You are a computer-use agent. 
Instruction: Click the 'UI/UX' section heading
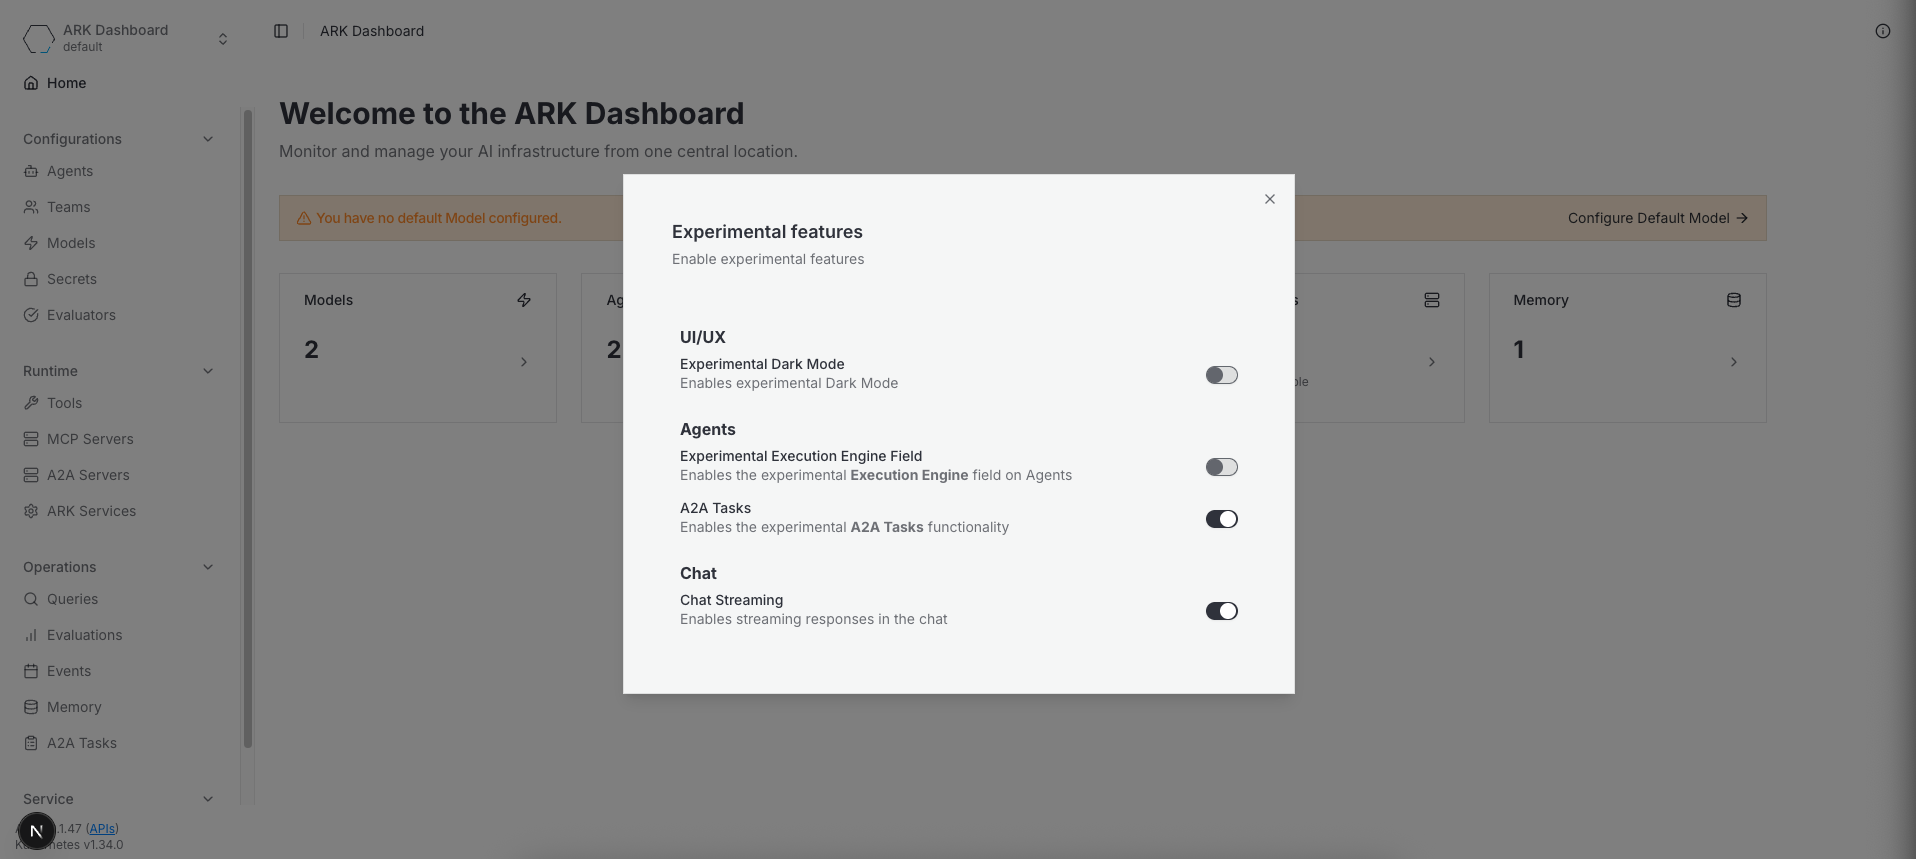(703, 337)
